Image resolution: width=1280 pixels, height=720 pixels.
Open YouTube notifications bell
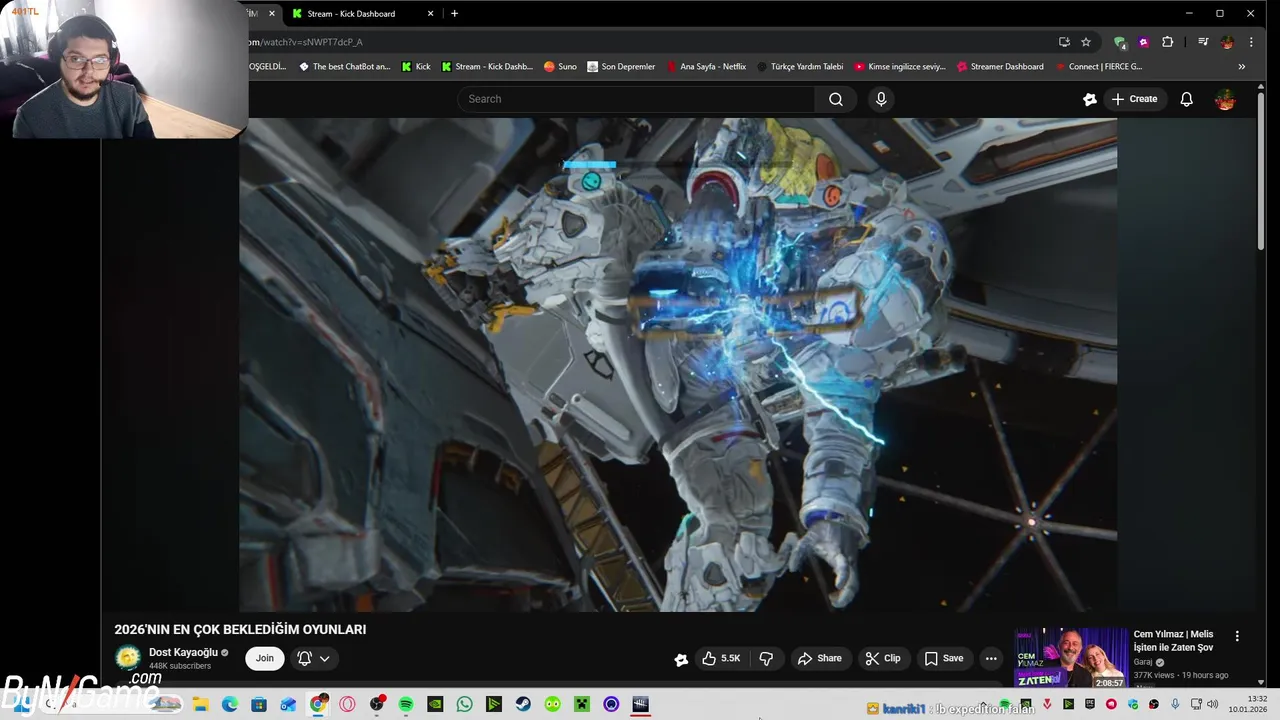pos(1186,99)
